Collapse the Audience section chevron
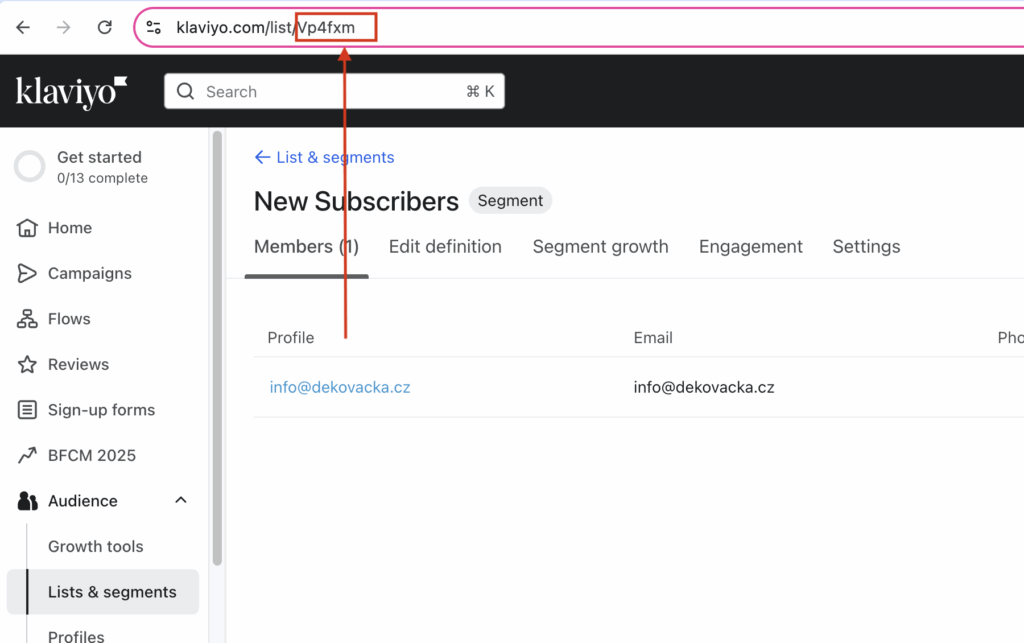Screen dimensions: 1024x643 [x=181, y=501]
